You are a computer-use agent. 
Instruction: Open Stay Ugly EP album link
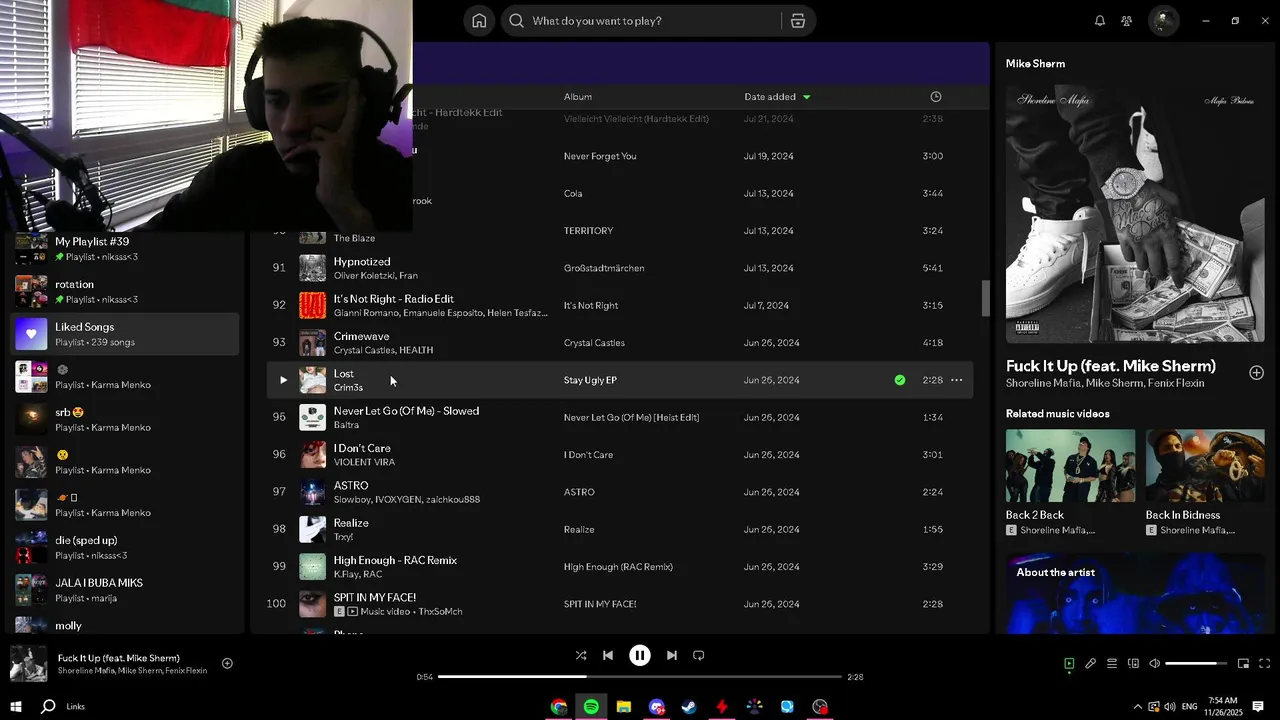click(x=590, y=380)
